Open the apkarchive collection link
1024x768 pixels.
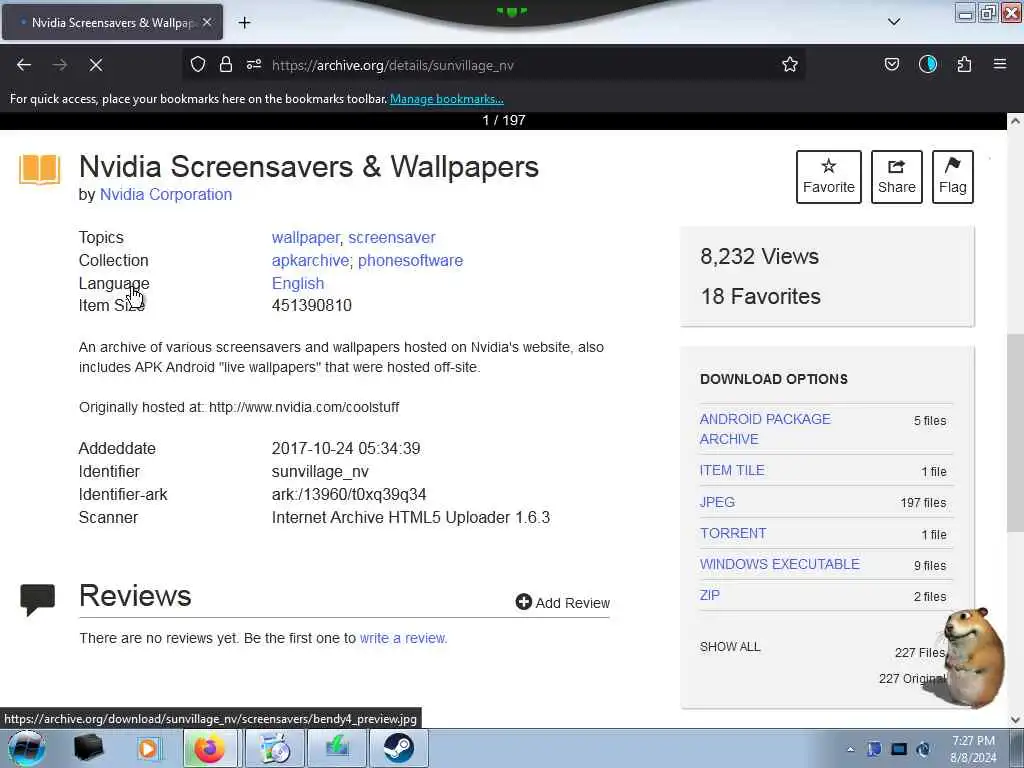tap(310, 261)
